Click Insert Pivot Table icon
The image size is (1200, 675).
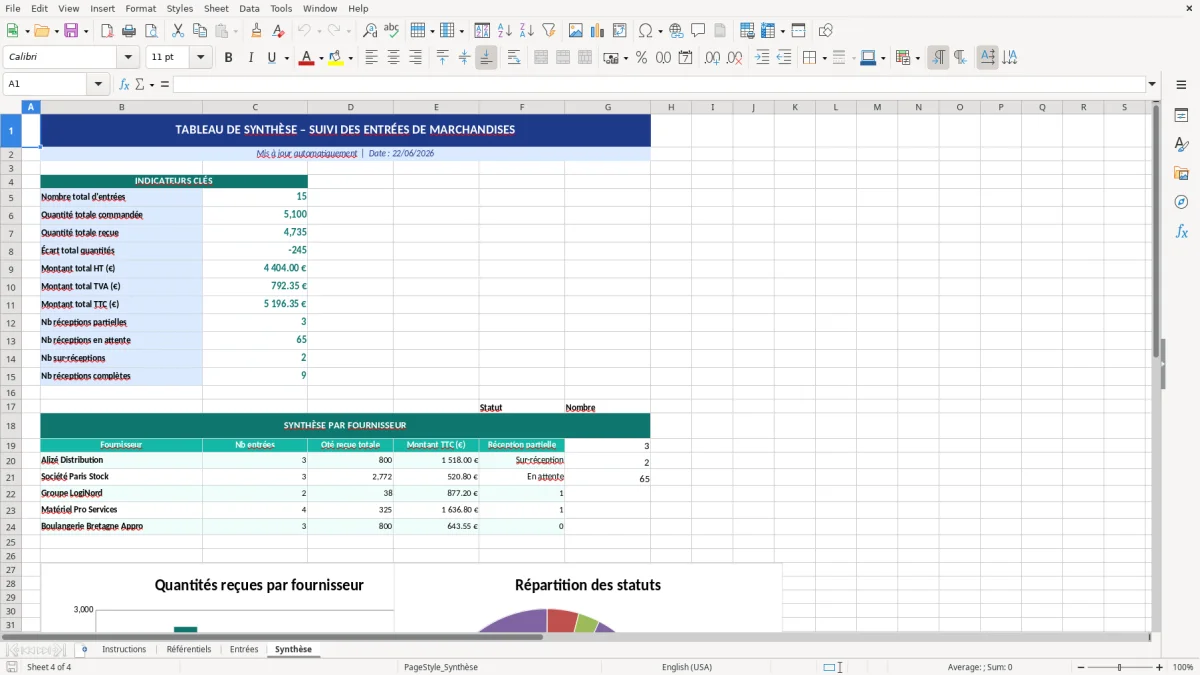click(x=620, y=31)
